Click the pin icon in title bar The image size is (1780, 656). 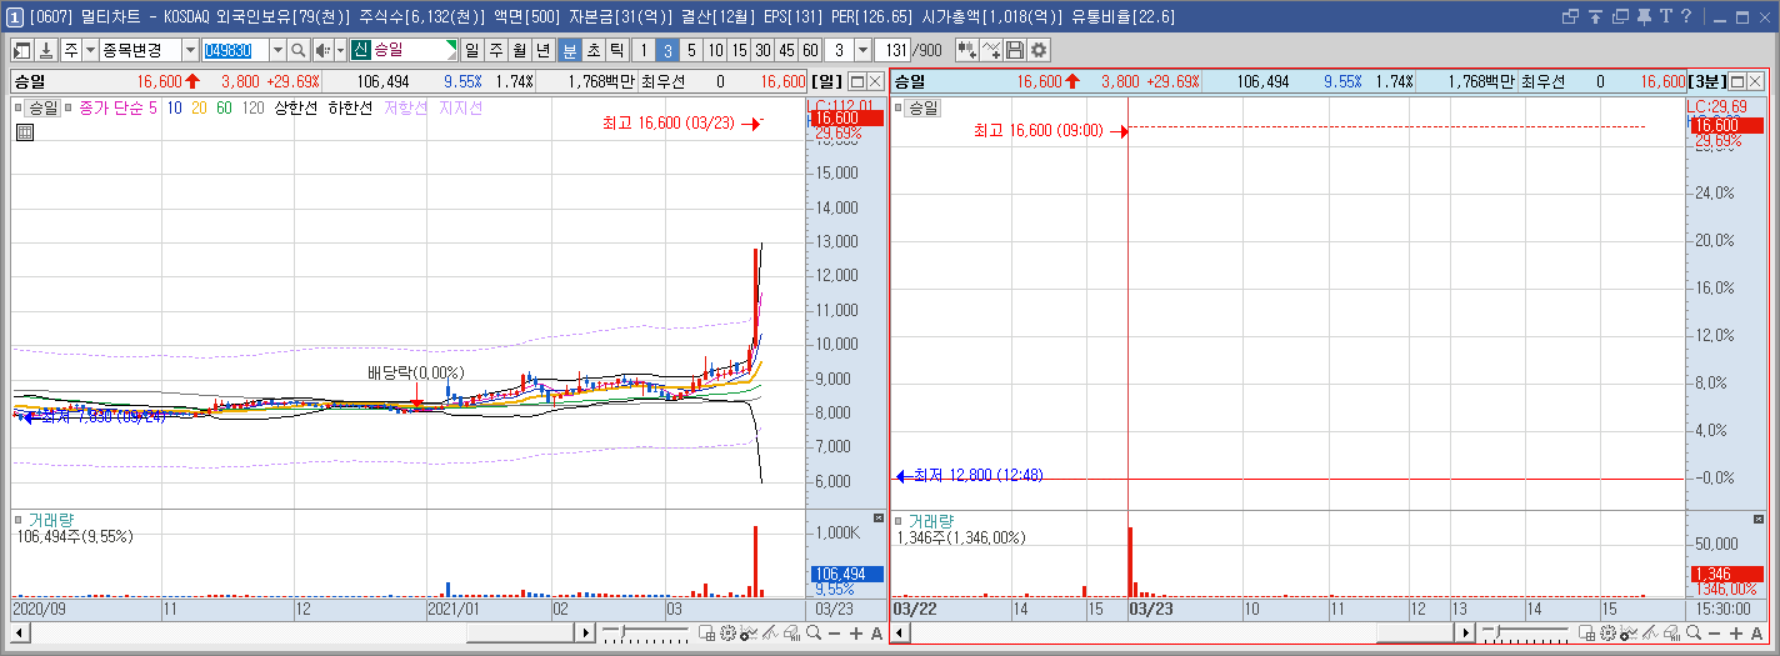pos(1644,16)
